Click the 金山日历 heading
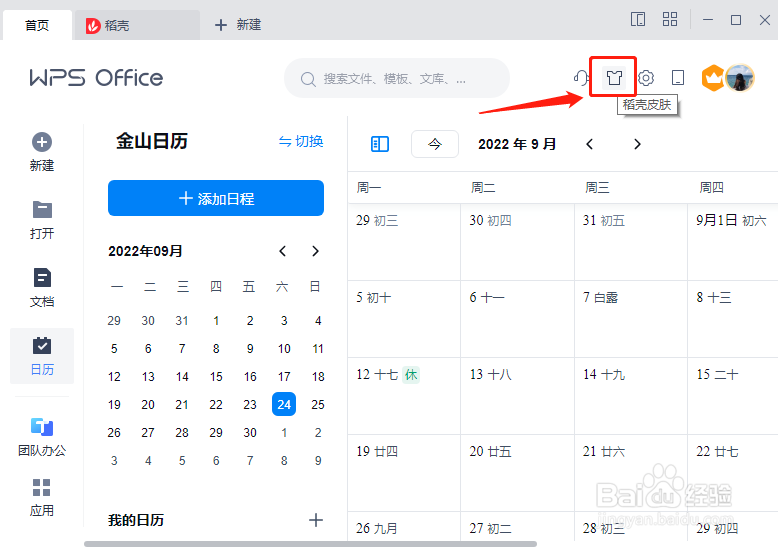The width and height of the screenshot is (778, 547). [x=152, y=141]
